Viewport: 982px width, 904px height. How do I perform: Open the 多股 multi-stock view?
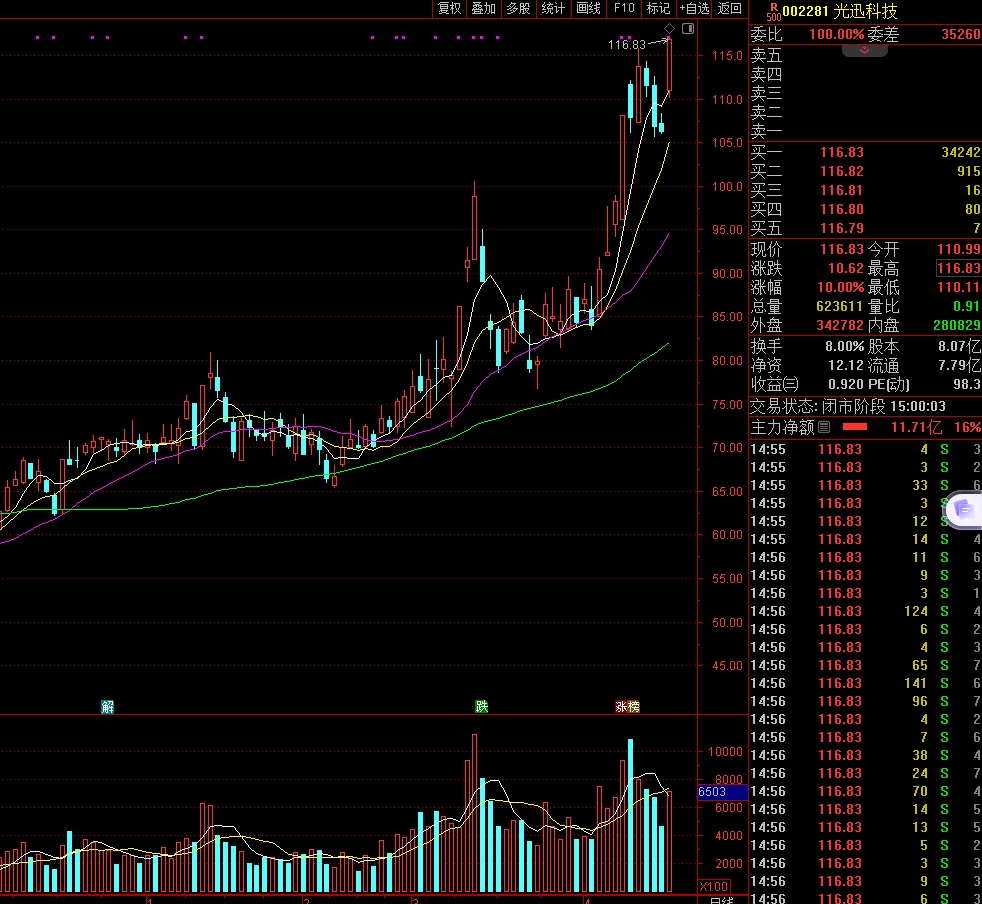(x=518, y=9)
